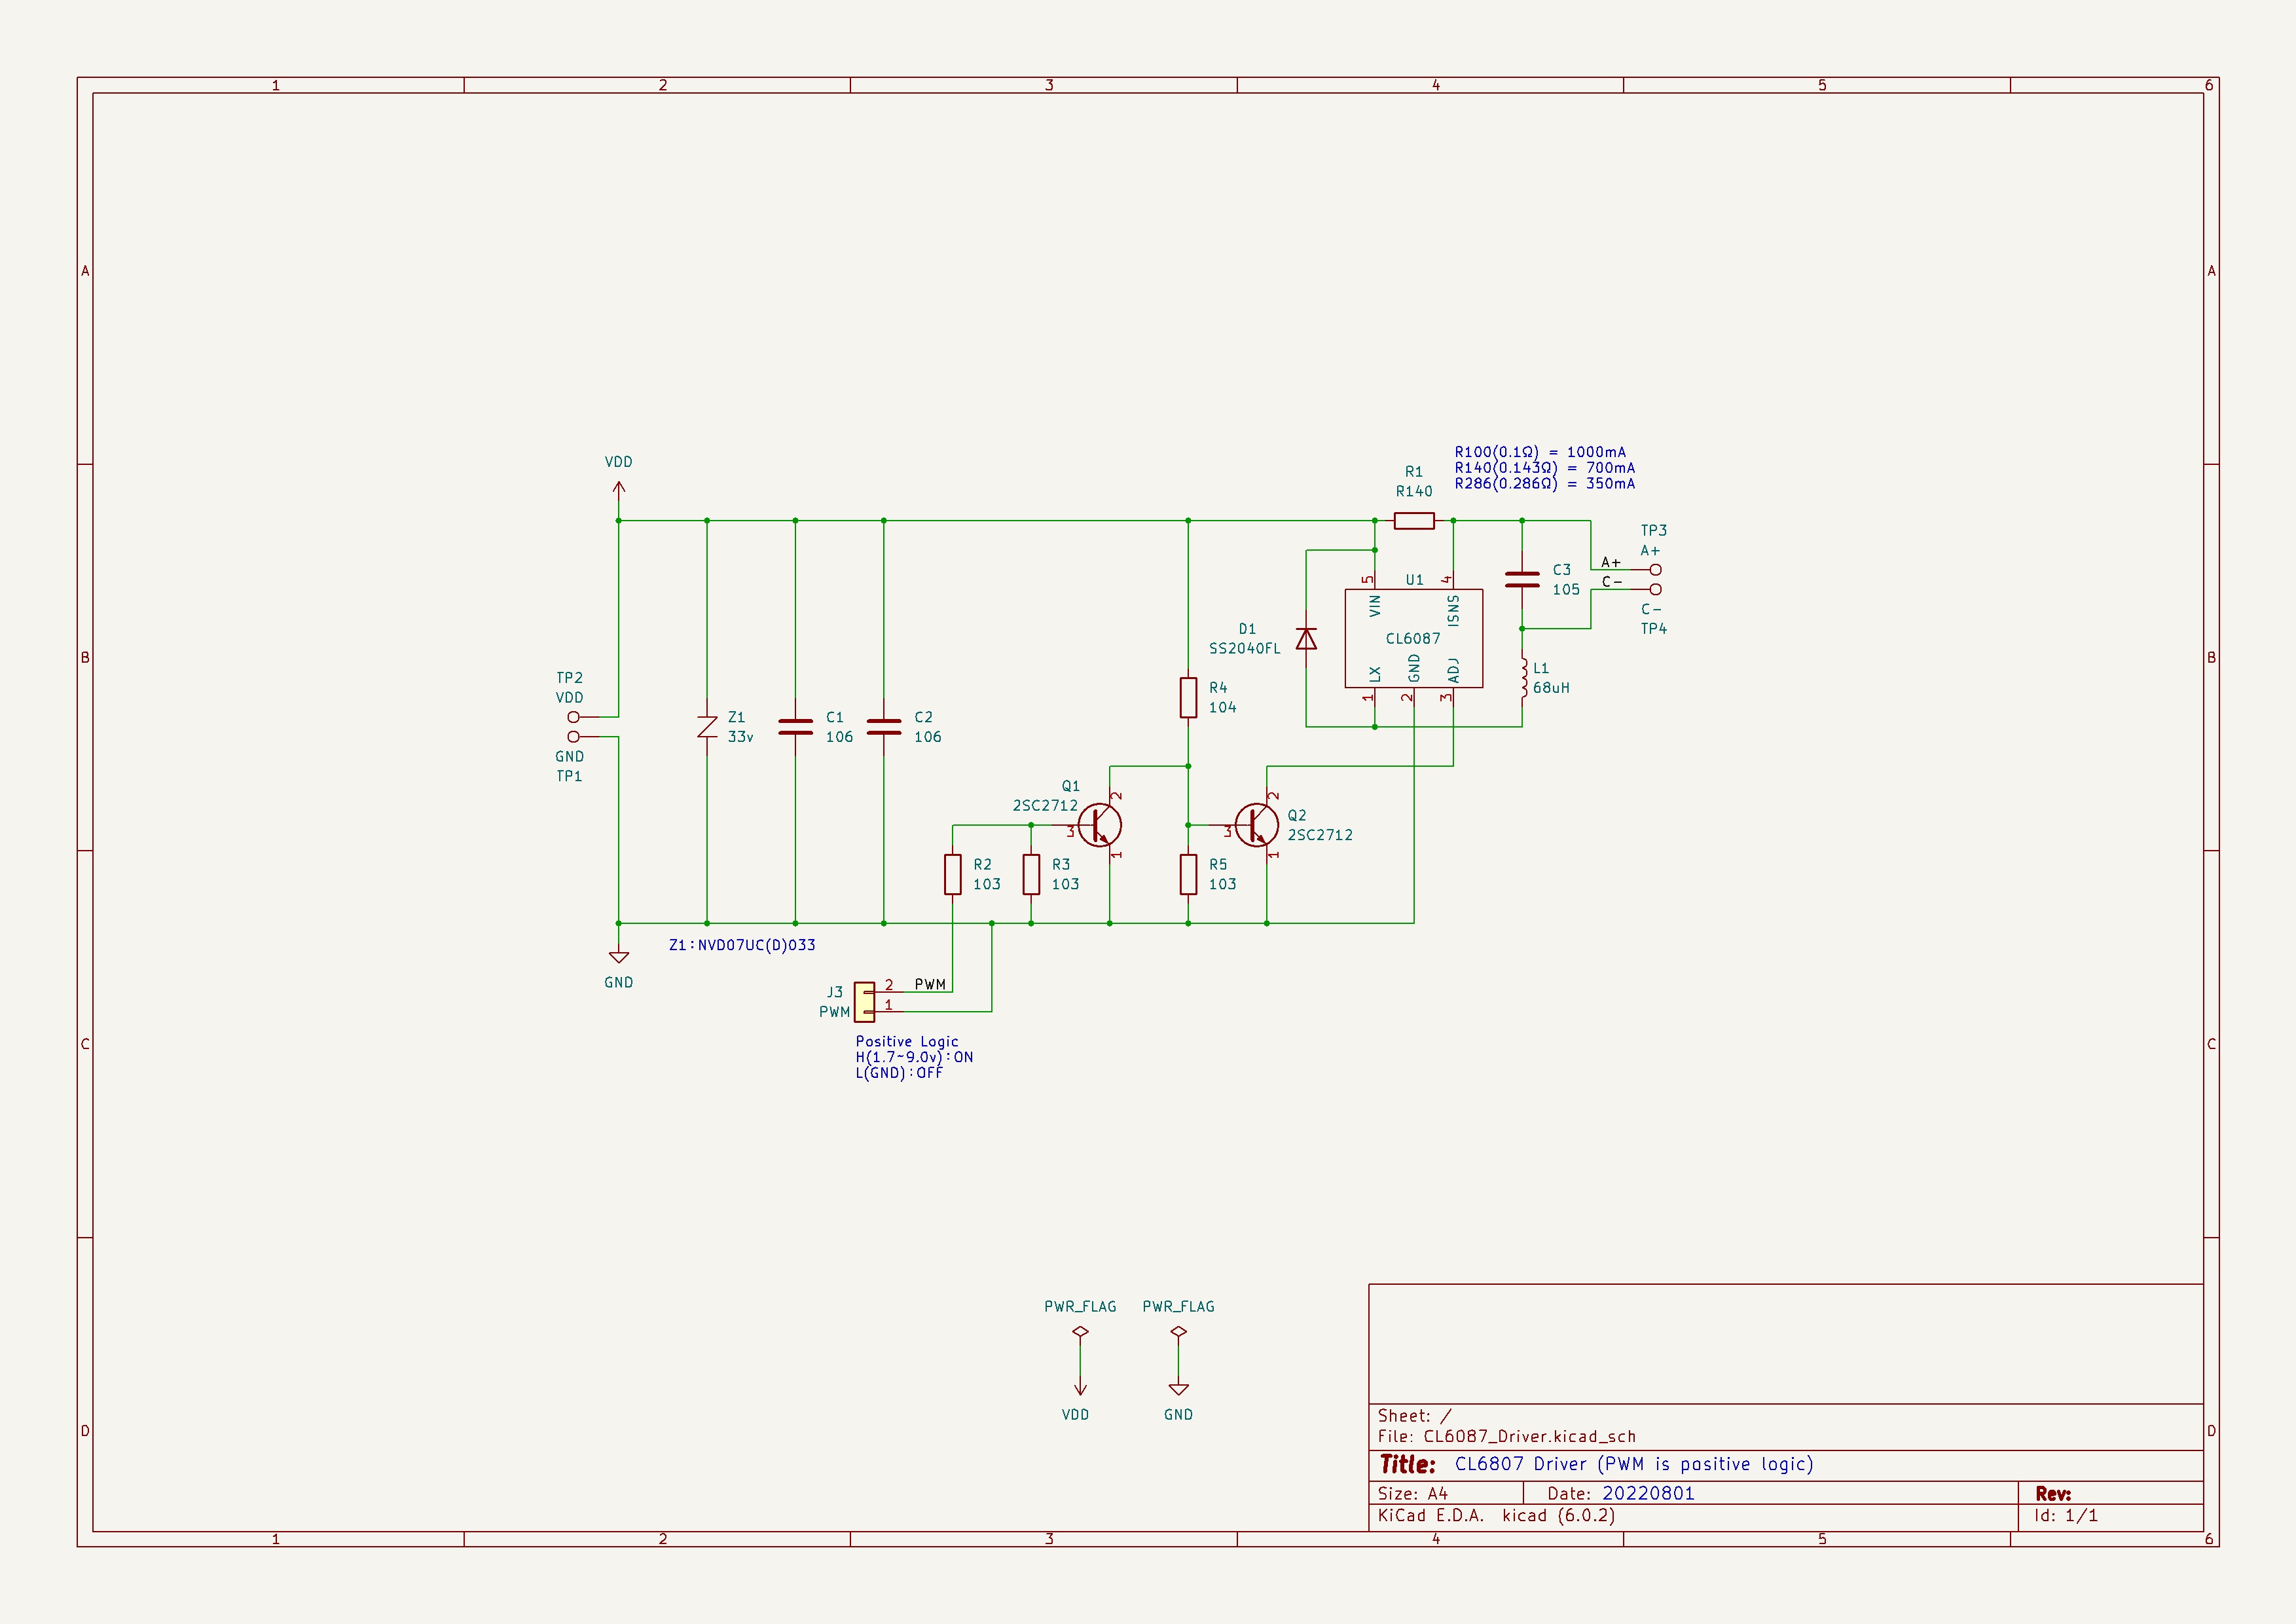Select the R1 sense resistor symbol

point(1414,521)
